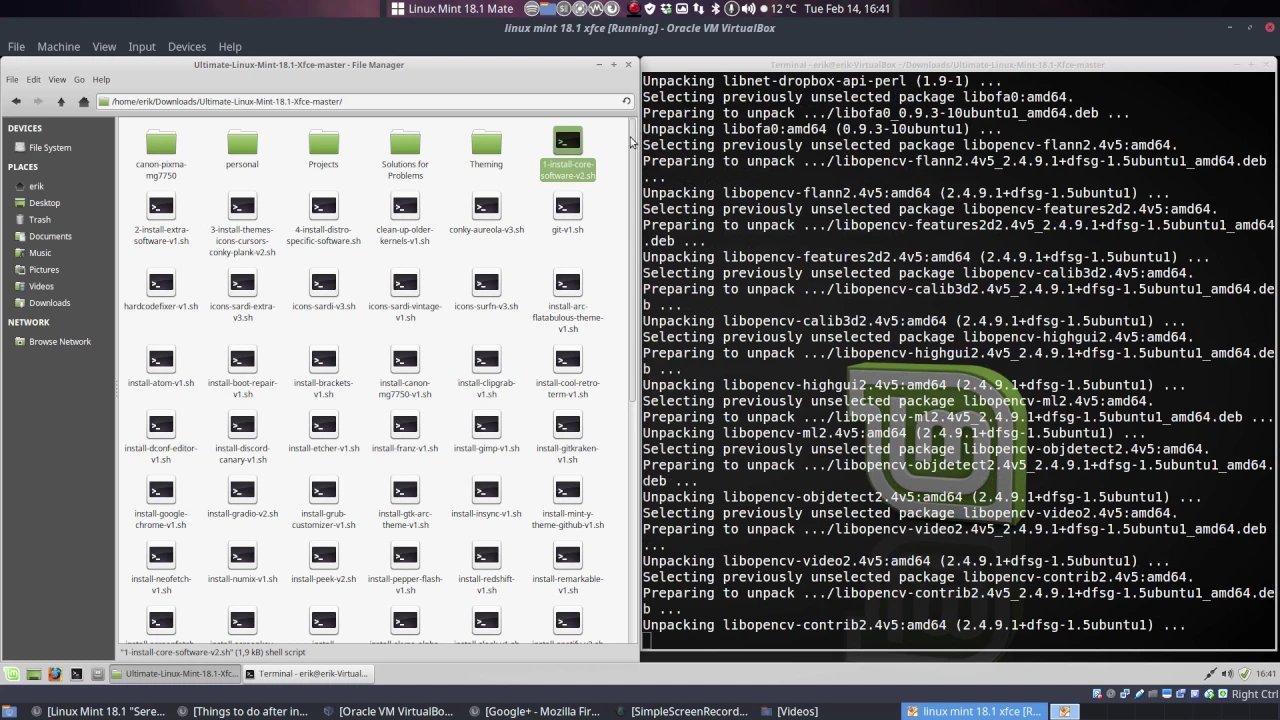Select the install-gimp-v1.sh script
This screenshot has height=720, width=1280.
tap(486, 433)
